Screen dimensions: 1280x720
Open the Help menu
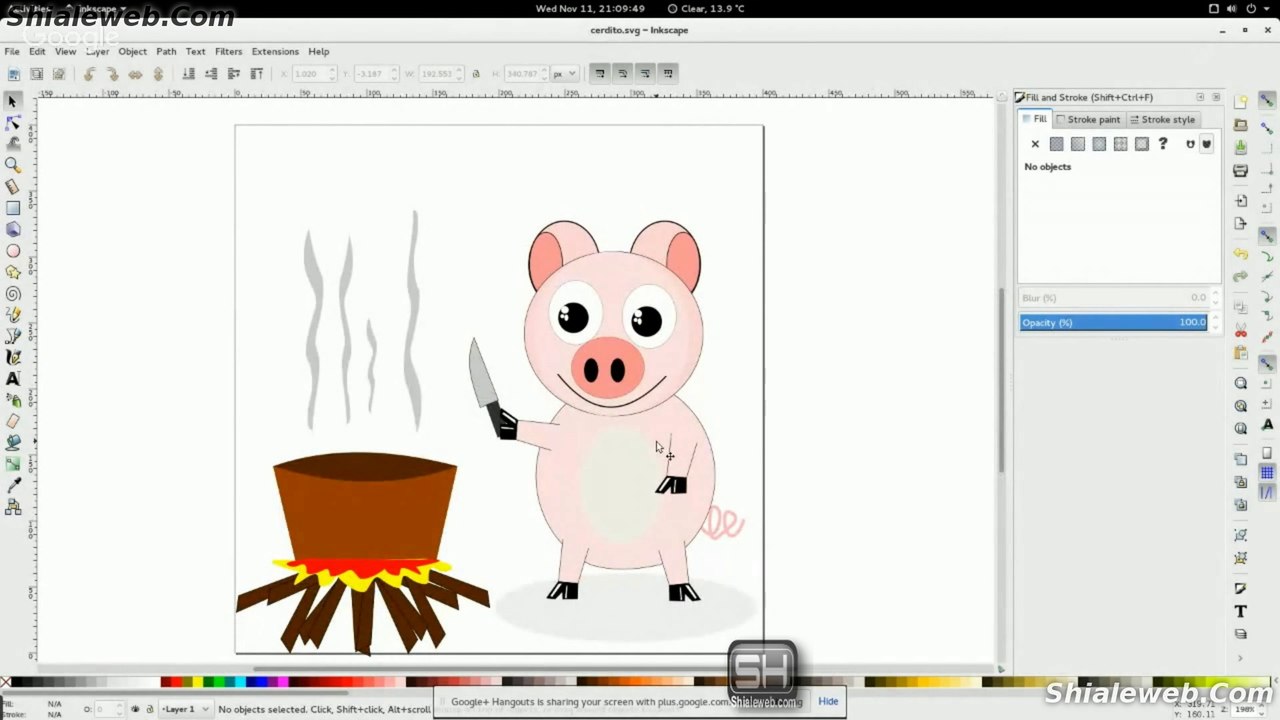[318, 51]
